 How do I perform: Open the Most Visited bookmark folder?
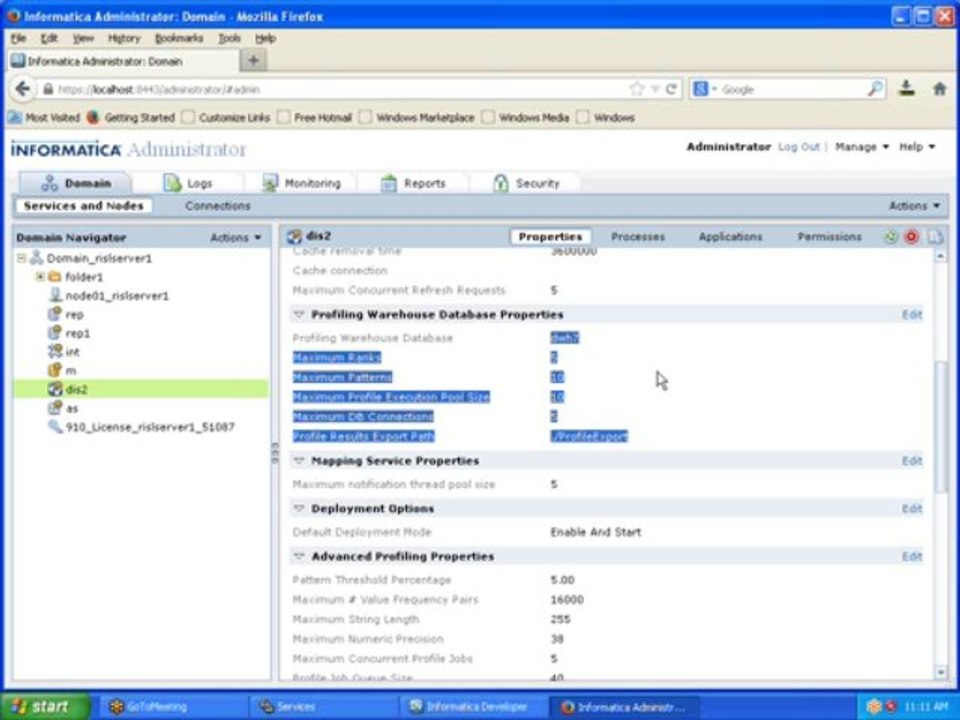coord(45,117)
